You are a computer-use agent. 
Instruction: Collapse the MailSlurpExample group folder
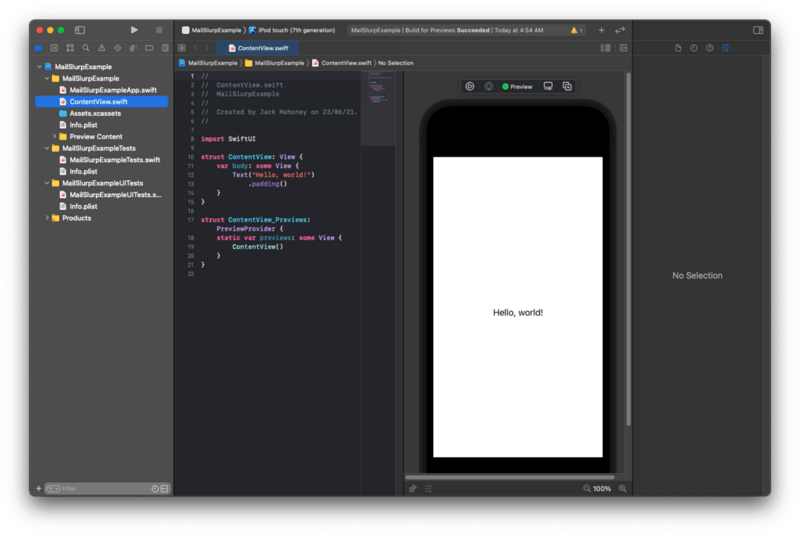coord(47,79)
